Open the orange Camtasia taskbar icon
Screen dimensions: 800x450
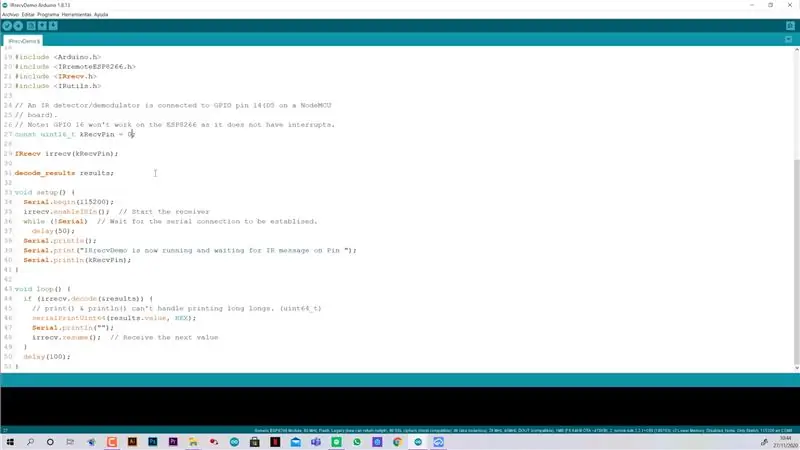point(112,442)
